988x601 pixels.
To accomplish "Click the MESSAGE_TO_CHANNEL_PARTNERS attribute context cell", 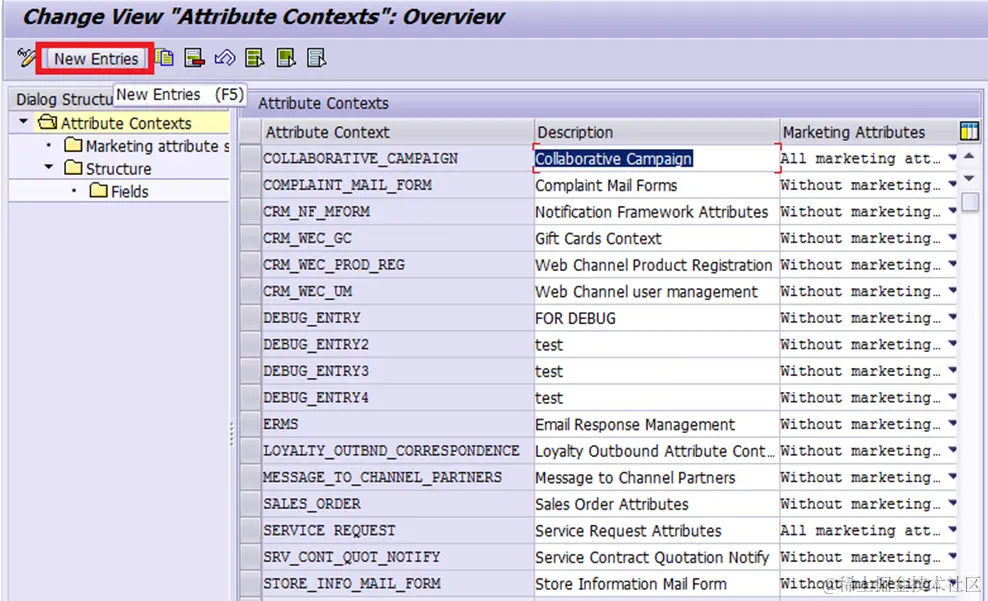I will point(398,477).
